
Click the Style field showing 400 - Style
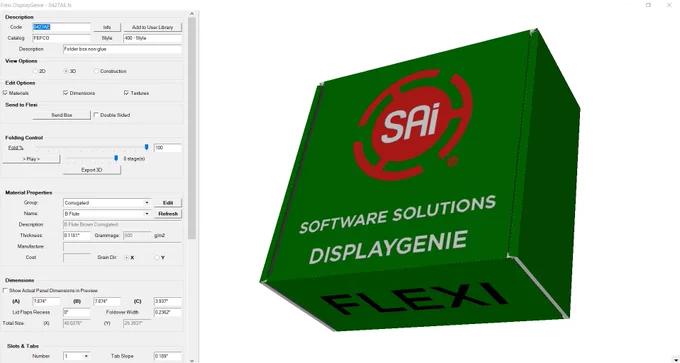152,38
